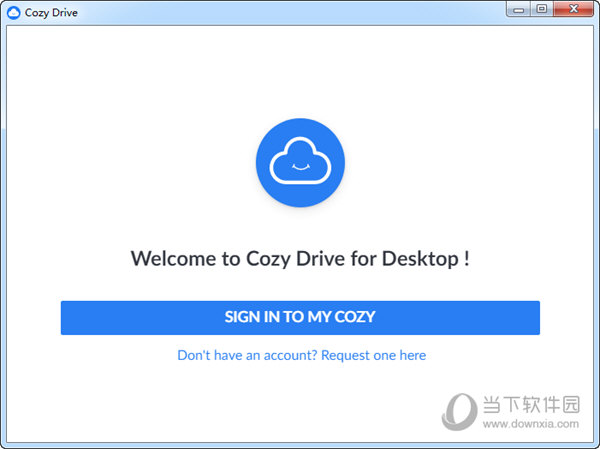Click the SIGN IN TO MY COZY button

(x=300, y=318)
